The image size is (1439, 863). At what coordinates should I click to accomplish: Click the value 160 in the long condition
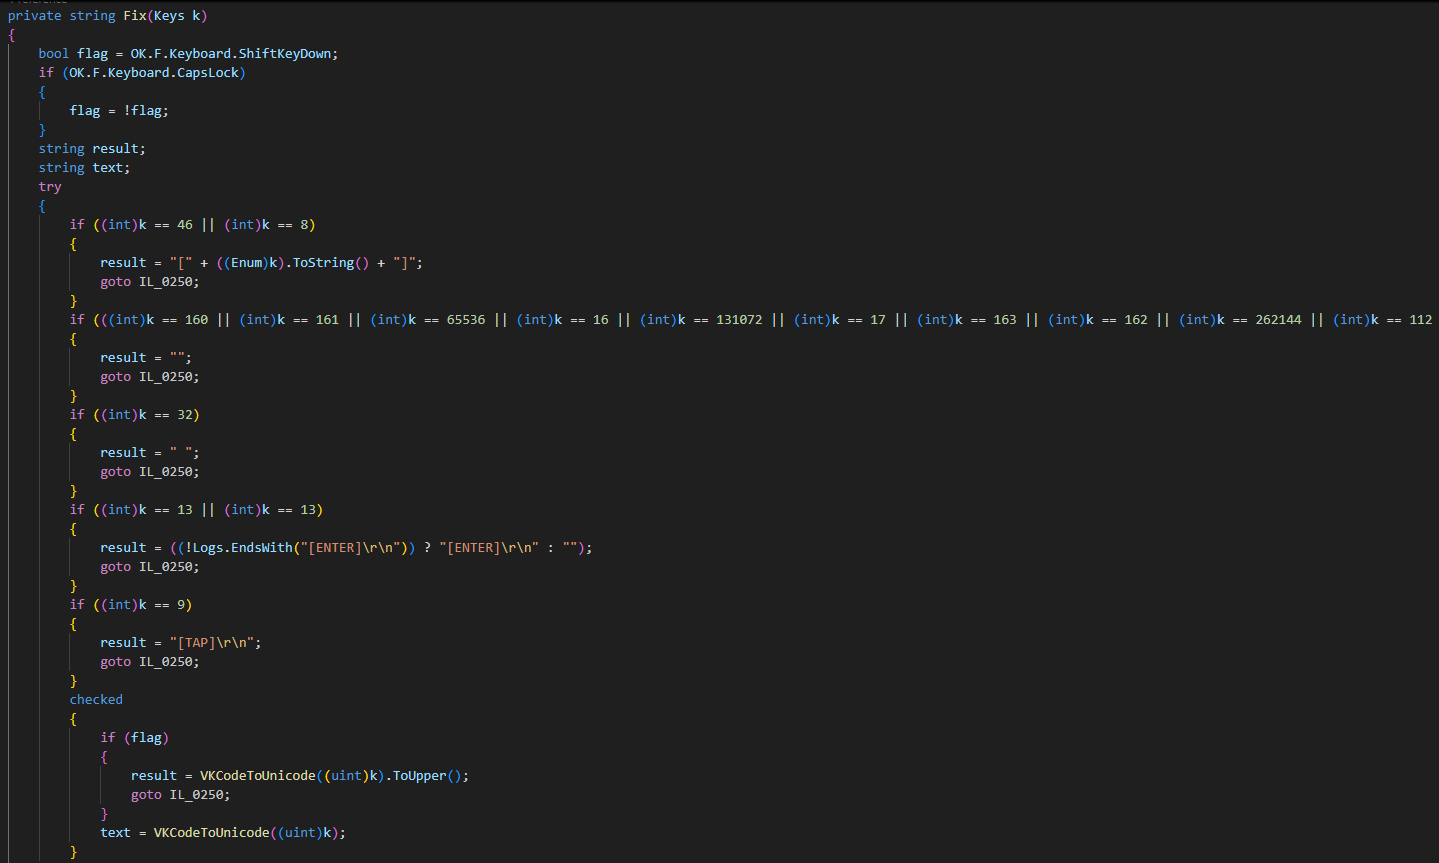196,320
